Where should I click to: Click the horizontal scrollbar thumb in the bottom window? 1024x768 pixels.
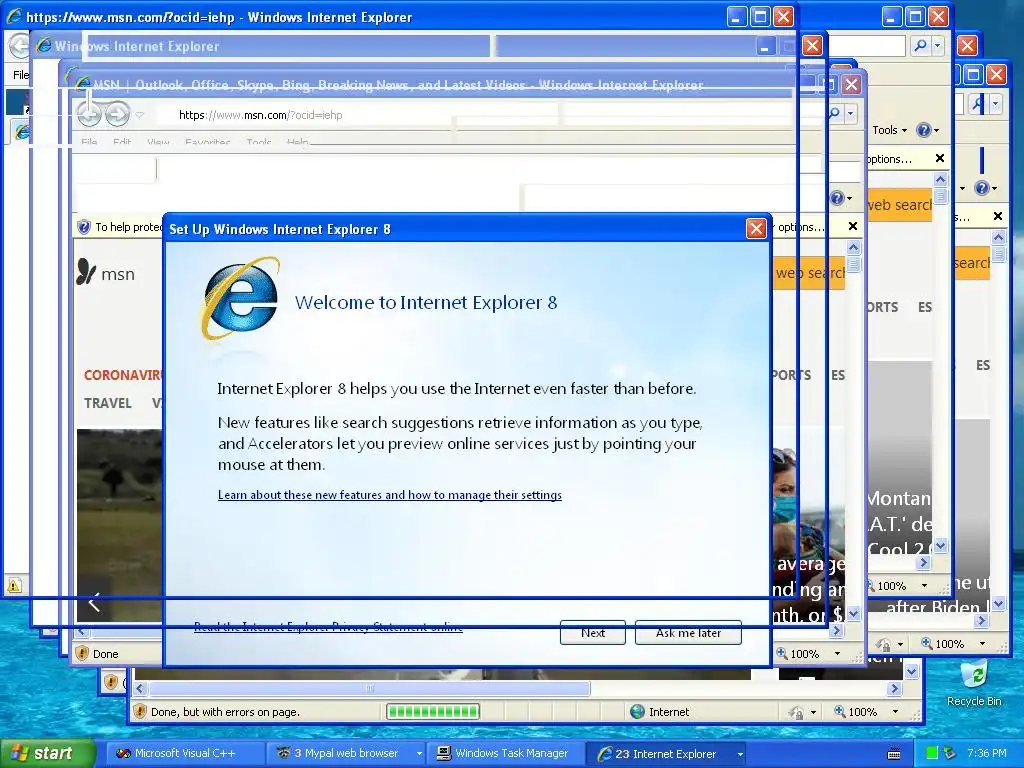click(x=370, y=688)
